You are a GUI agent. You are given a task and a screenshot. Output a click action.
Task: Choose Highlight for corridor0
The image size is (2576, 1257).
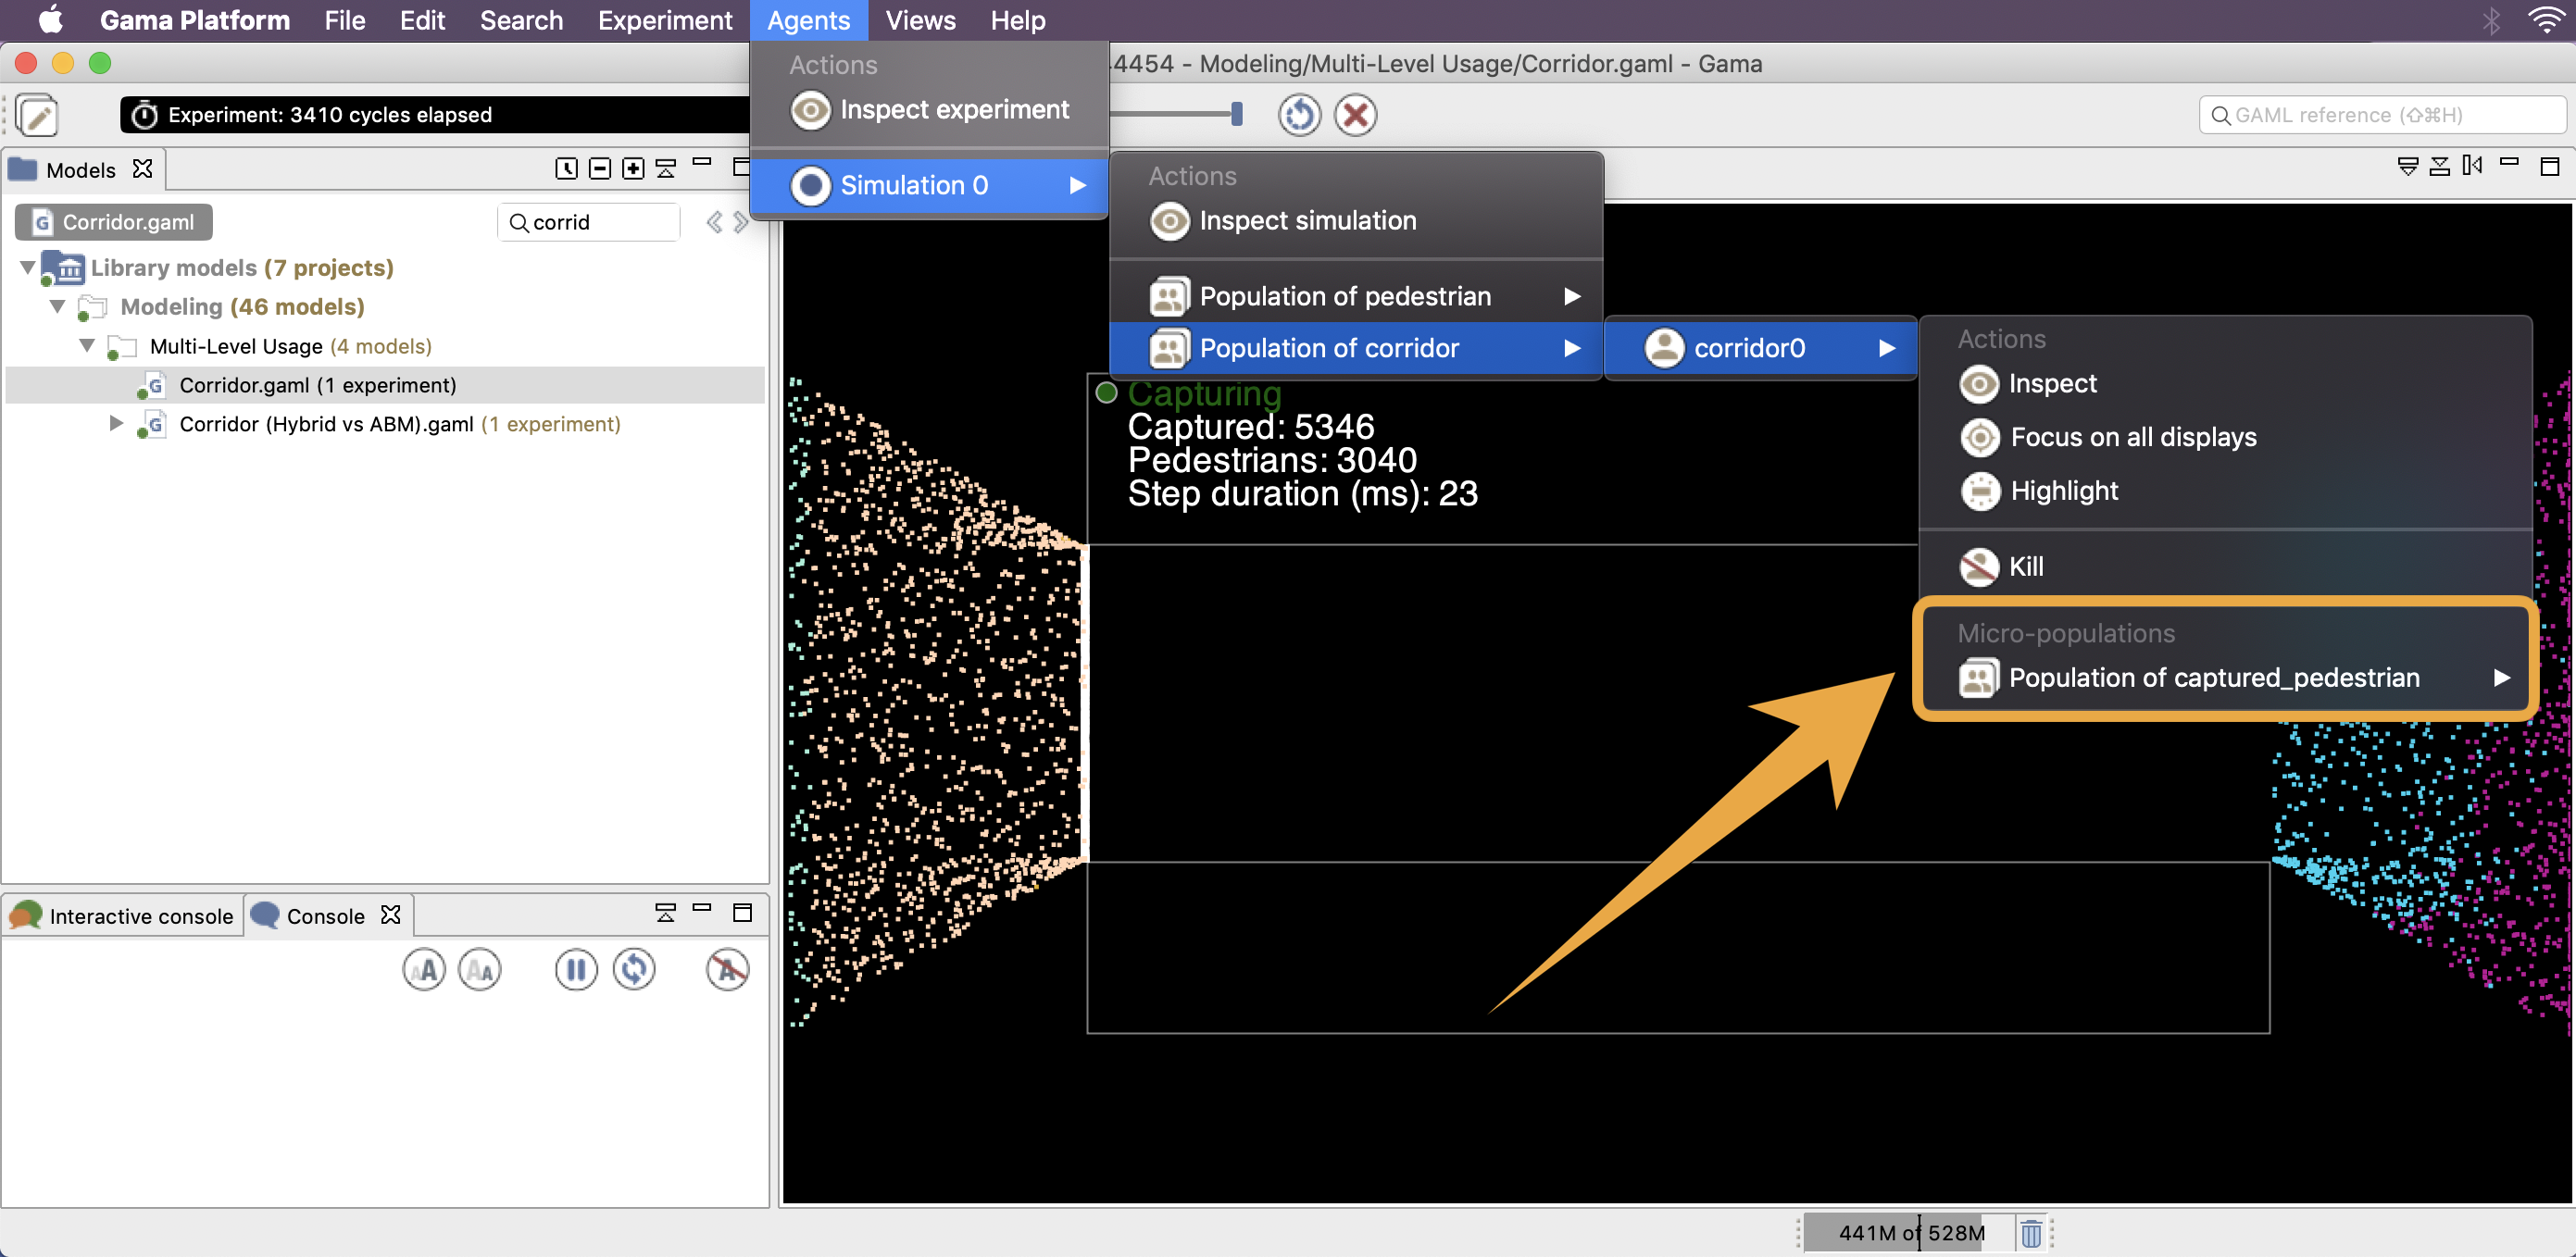click(2064, 490)
